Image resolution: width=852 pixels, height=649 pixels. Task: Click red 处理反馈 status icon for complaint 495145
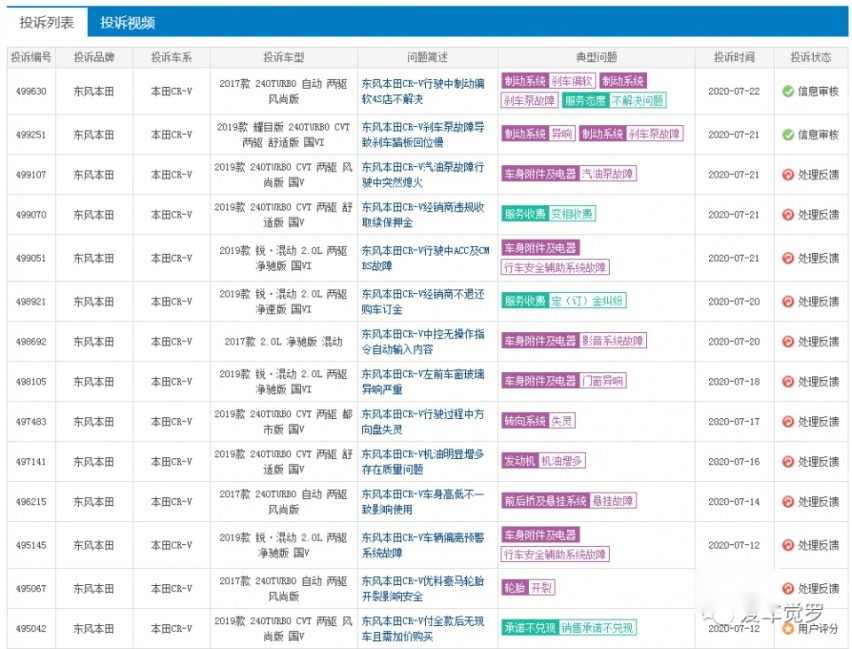point(788,545)
